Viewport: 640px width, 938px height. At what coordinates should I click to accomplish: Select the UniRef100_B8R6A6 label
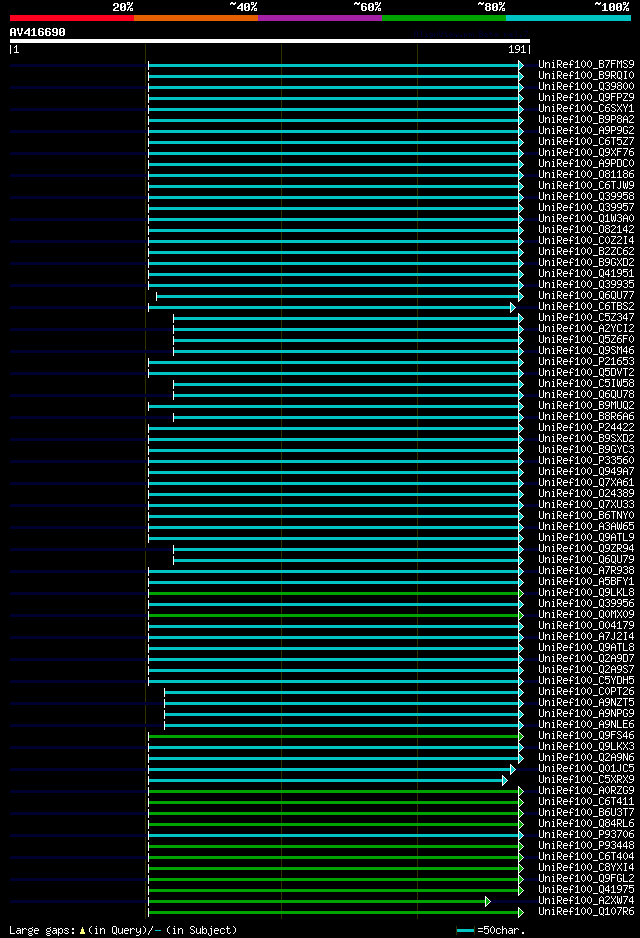[586, 416]
